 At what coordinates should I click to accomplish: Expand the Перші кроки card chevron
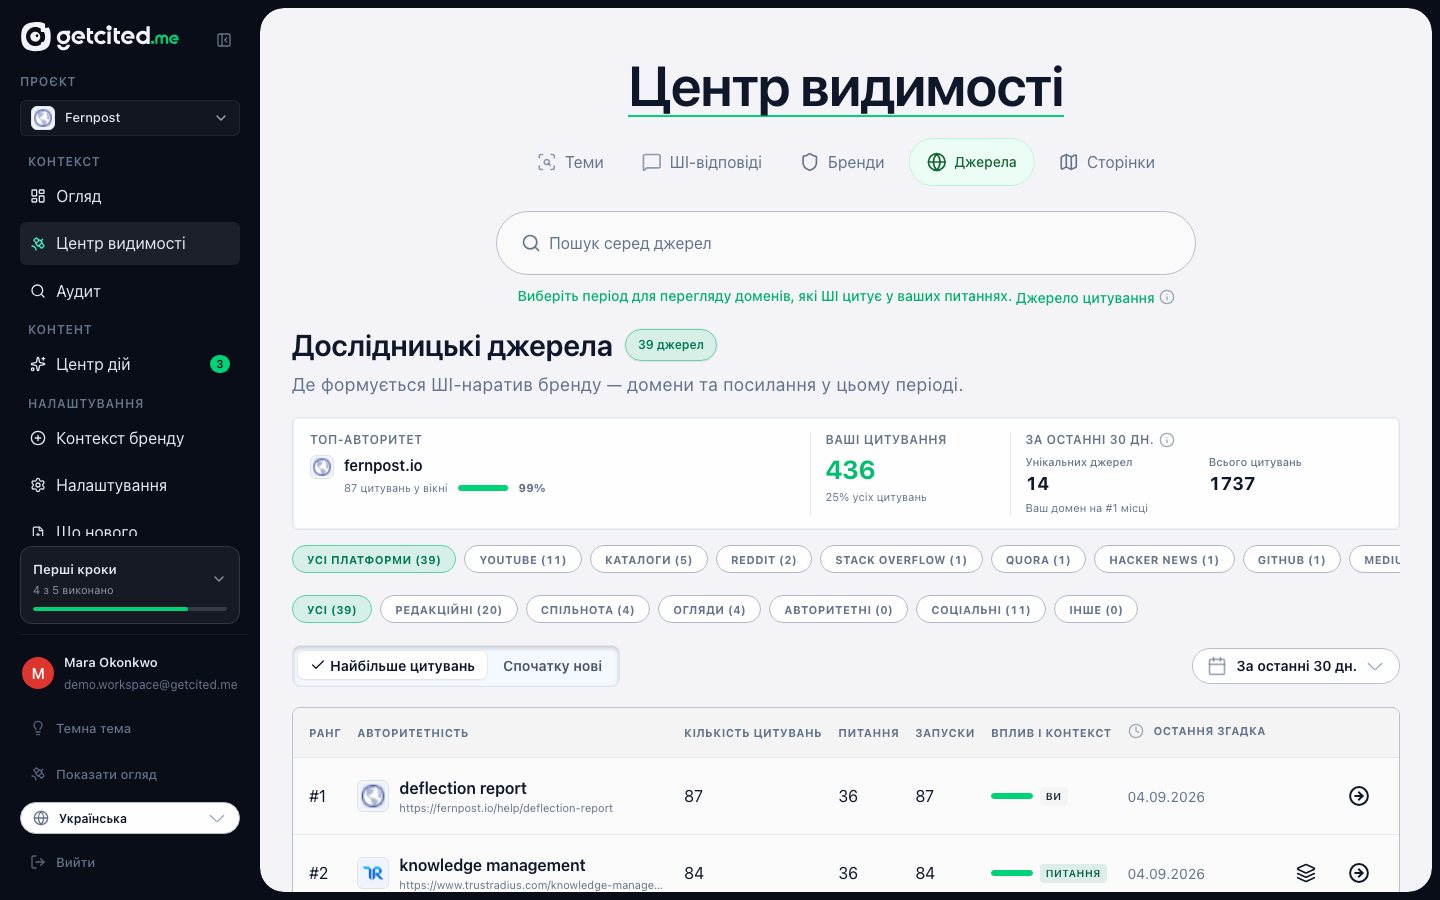point(219,579)
